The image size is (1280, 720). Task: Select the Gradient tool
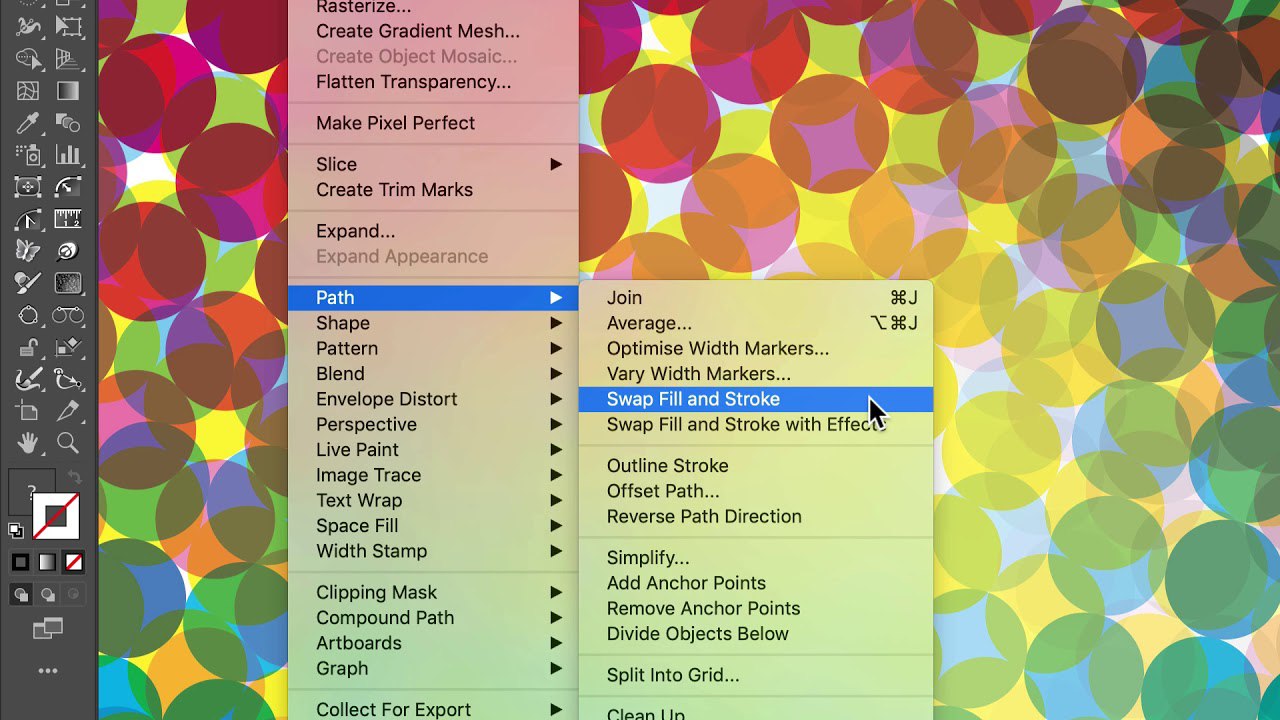68,91
